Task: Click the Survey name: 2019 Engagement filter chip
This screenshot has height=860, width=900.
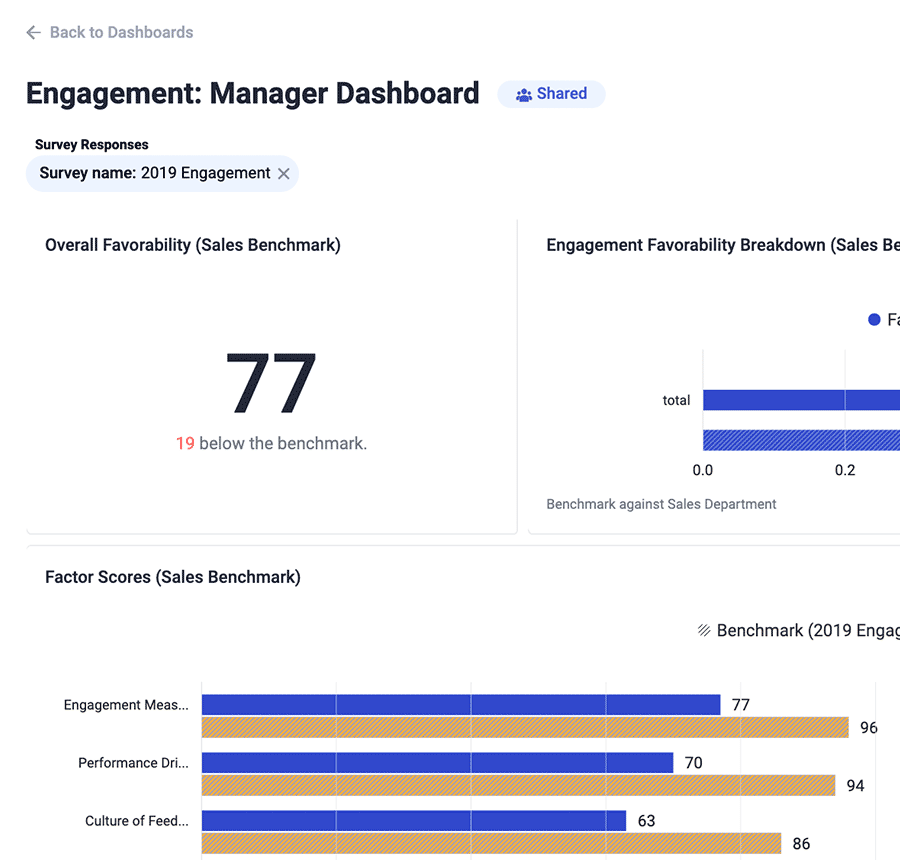Action: 155,173
